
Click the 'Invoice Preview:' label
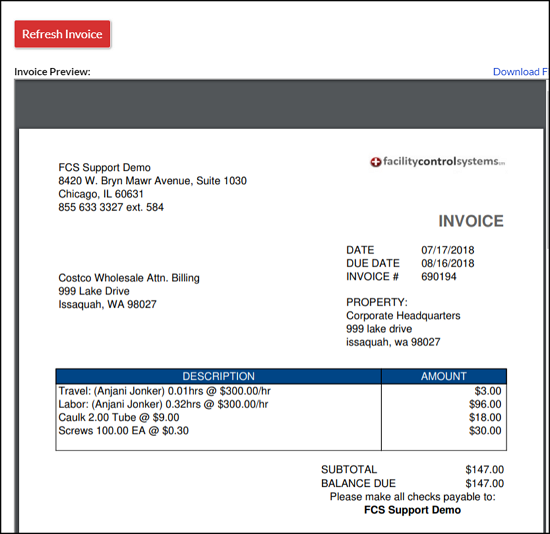(x=52, y=72)
